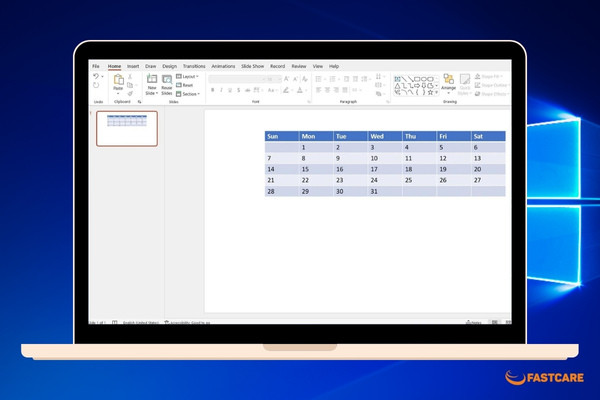Toggle Strikethrough formatting

click(248, 90)
